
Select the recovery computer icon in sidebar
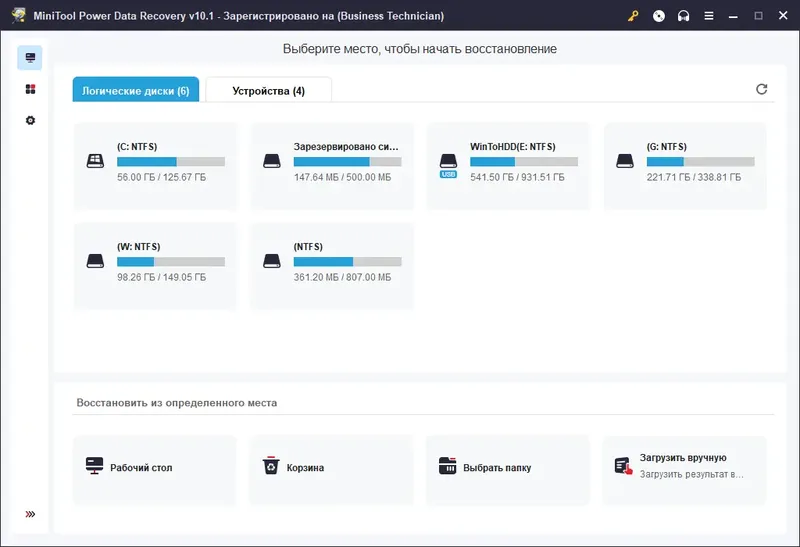(x=30, y=58)
